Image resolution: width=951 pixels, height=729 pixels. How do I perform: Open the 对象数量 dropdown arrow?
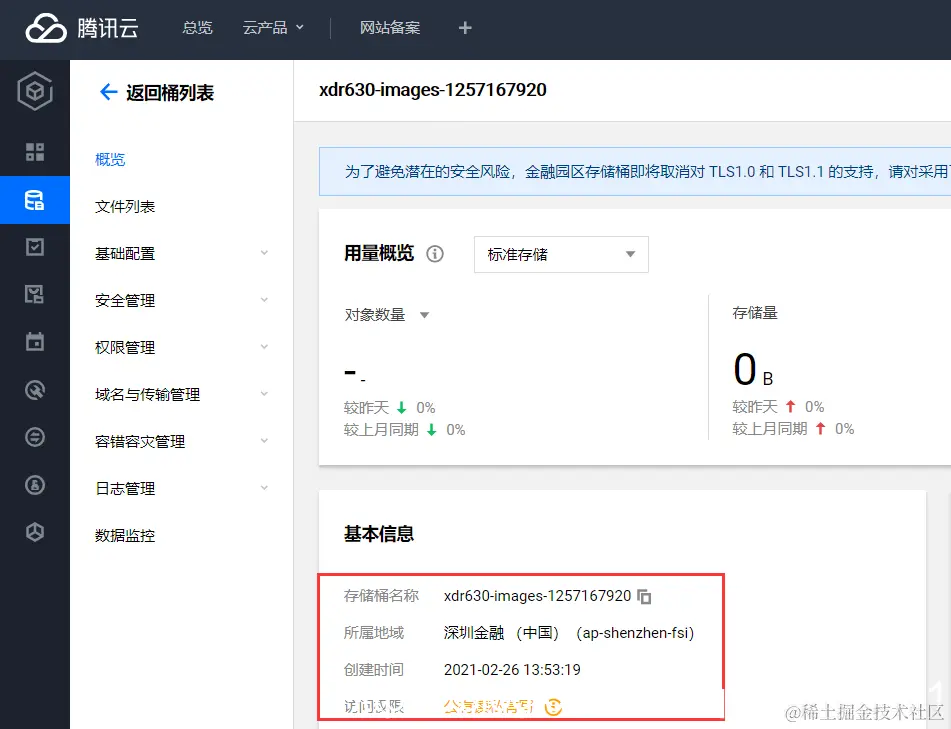tap(425, 315)
